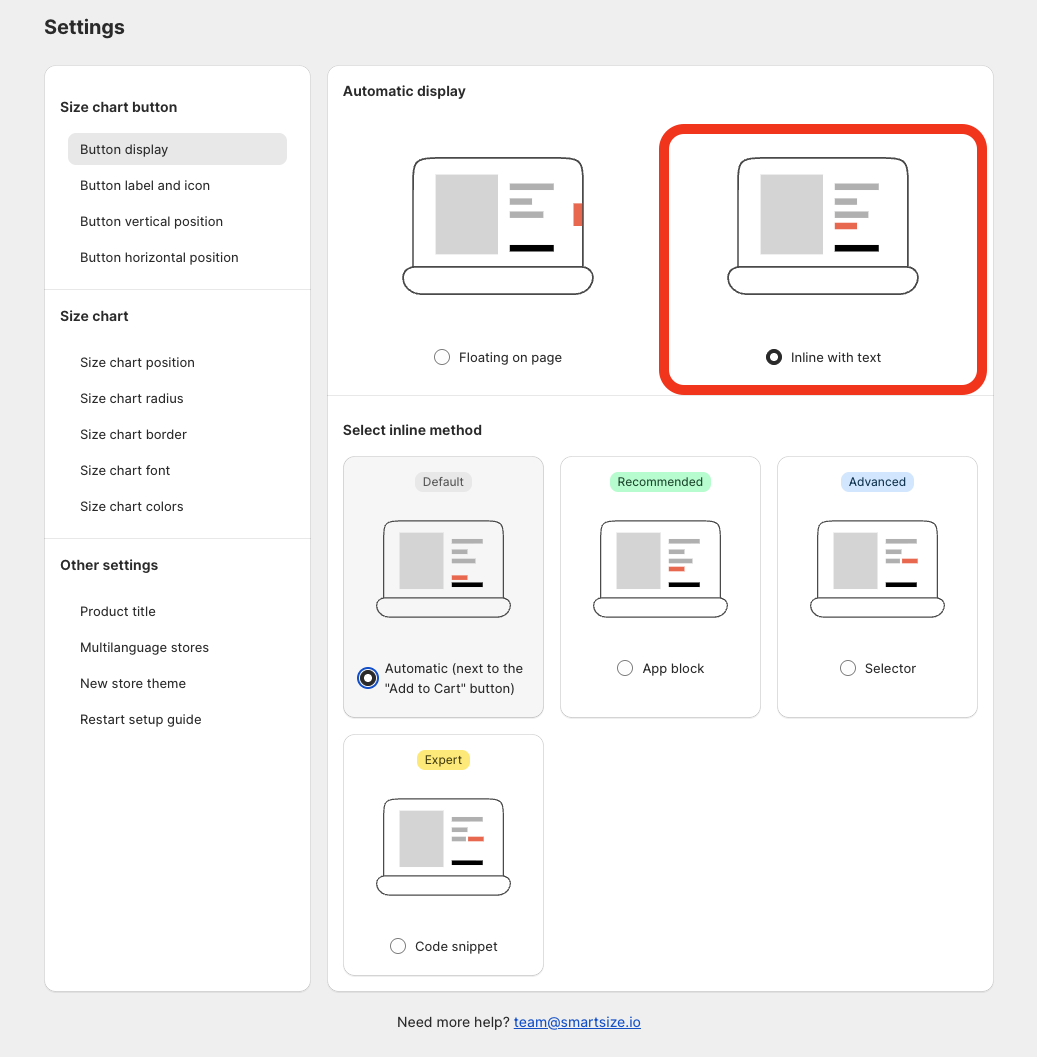Open Button label and icon settings

[x=145, y=185]
